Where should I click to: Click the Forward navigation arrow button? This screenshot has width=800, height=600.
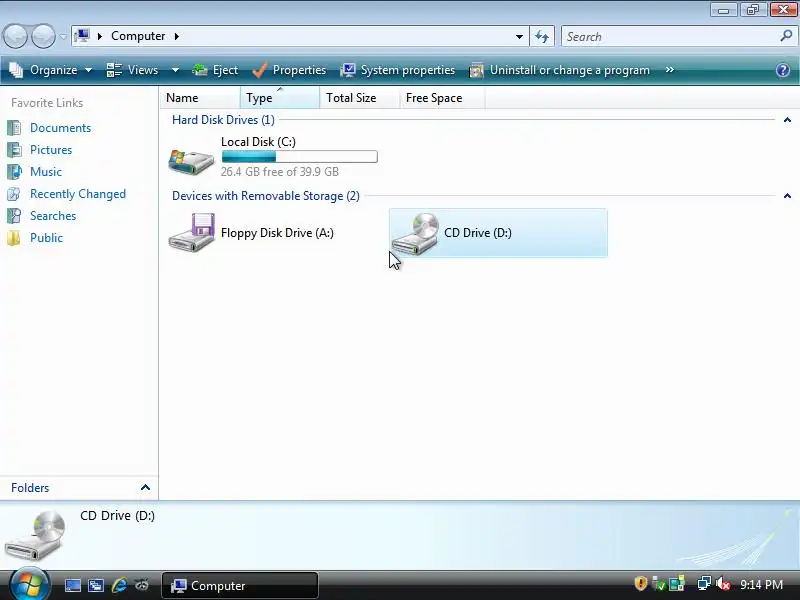[43, 36]
